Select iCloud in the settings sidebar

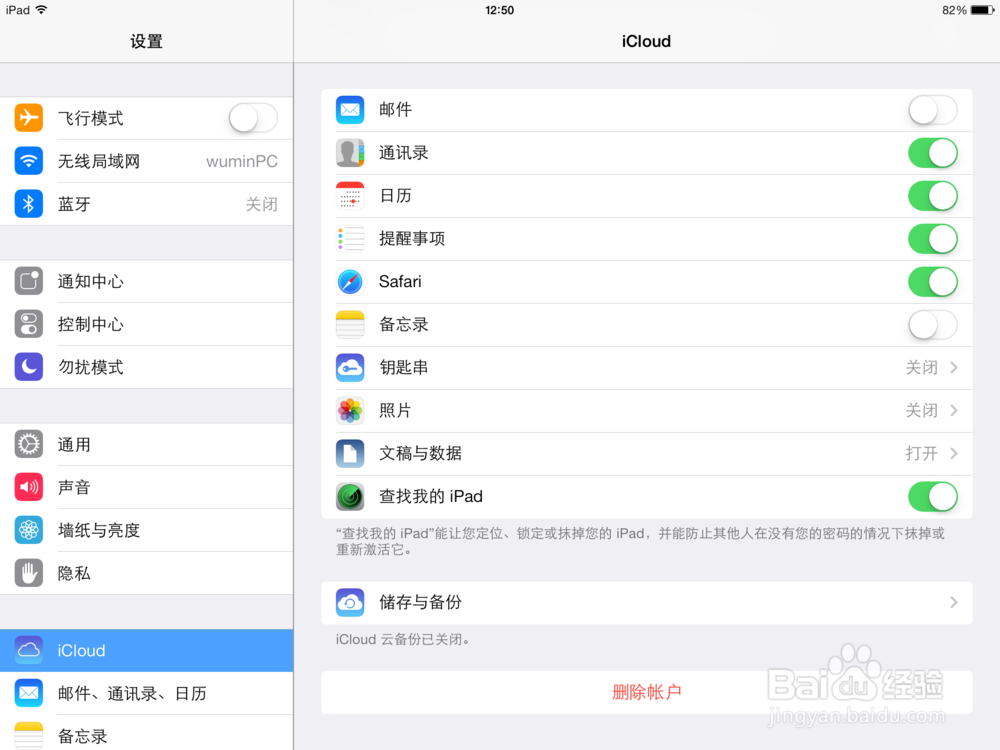pos(146,650)
